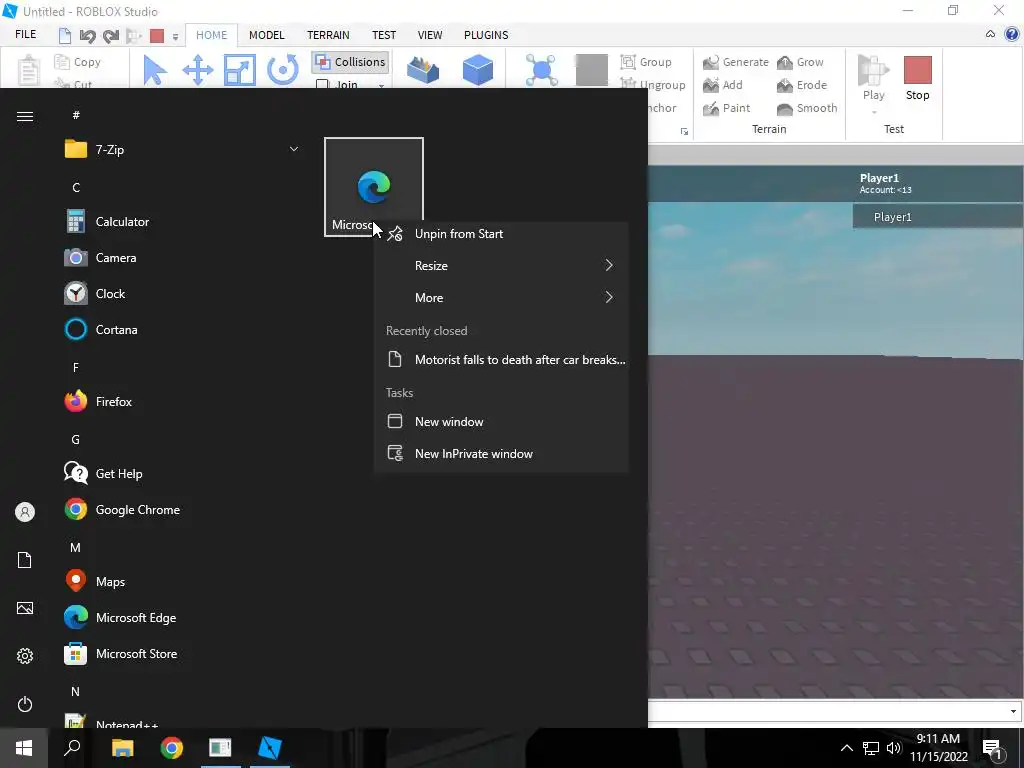The image size is (1024, 768).
Task: Toggle the Join checkbox
Action: click(337, 84)
